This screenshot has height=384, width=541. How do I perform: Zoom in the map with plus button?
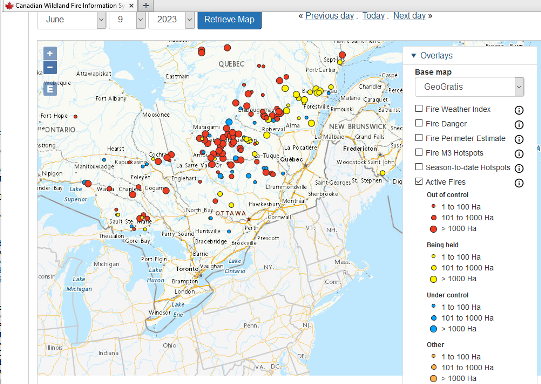50,53
